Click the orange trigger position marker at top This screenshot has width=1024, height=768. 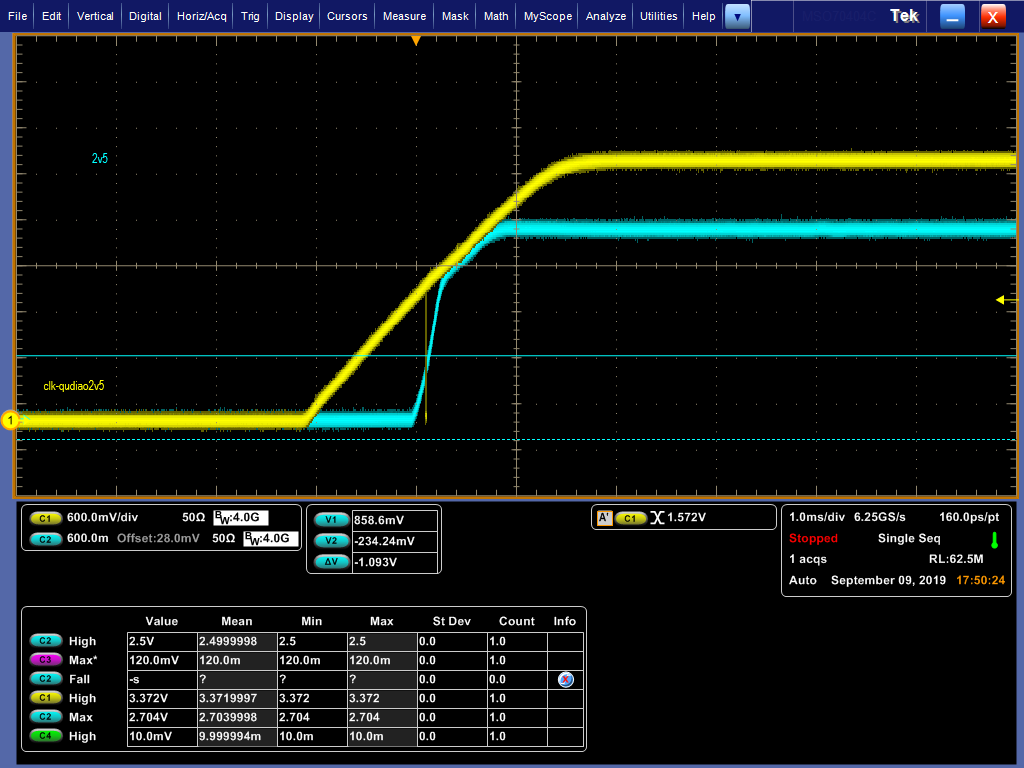click(x=416, y=41)
